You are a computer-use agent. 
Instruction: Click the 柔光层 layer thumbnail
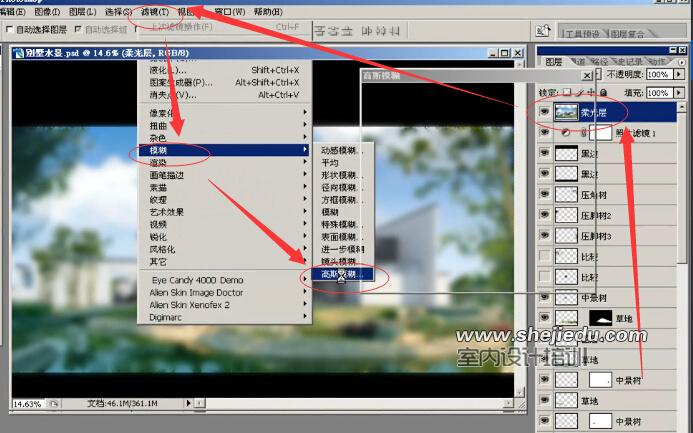pyautogui.click(x=566, y=112)
